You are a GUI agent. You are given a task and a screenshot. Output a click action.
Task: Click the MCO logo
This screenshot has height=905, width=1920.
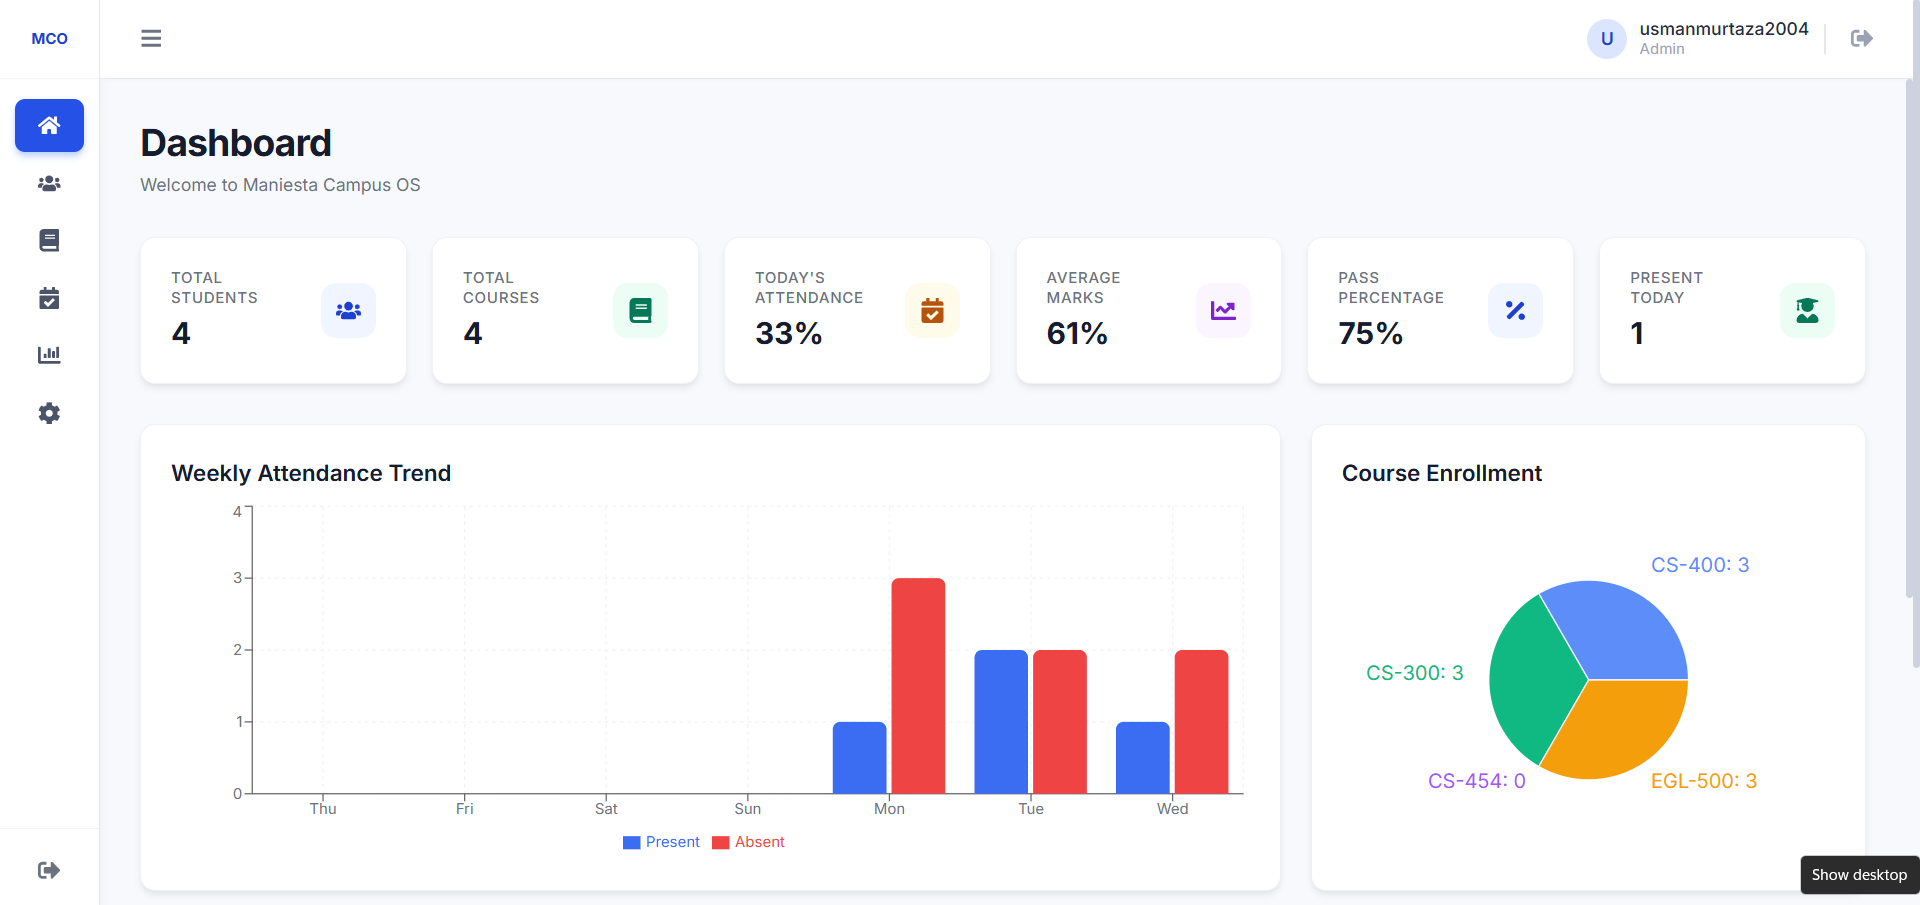(x=49, y=39)
